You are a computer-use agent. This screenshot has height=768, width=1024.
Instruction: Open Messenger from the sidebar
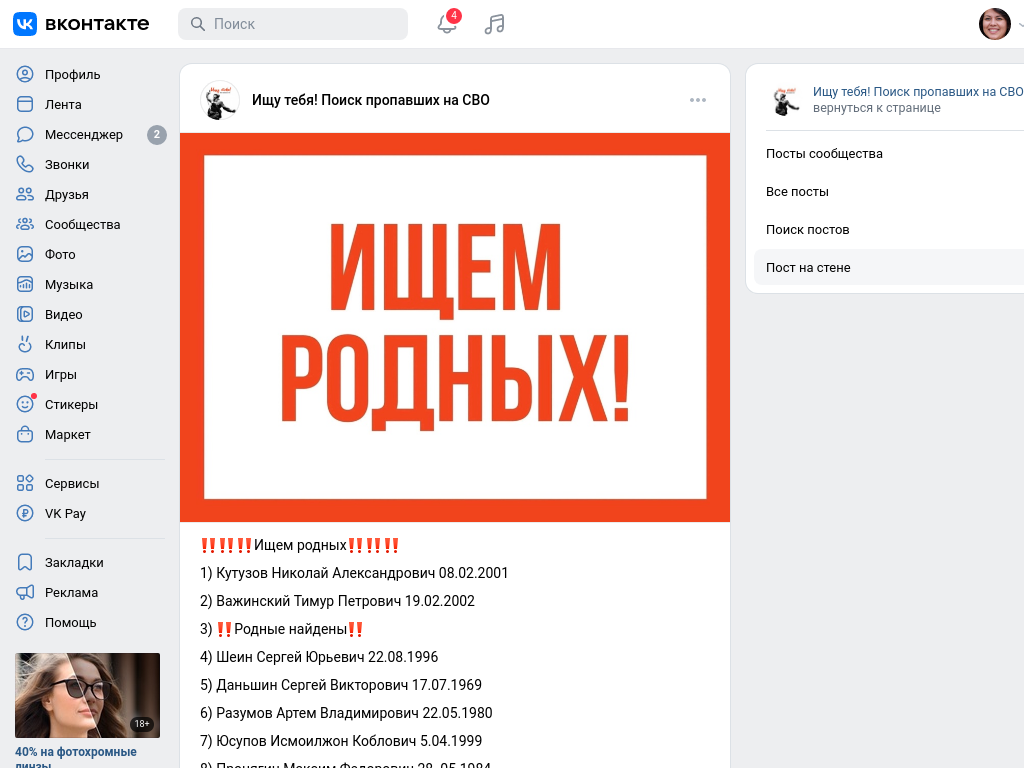(83, 134)
